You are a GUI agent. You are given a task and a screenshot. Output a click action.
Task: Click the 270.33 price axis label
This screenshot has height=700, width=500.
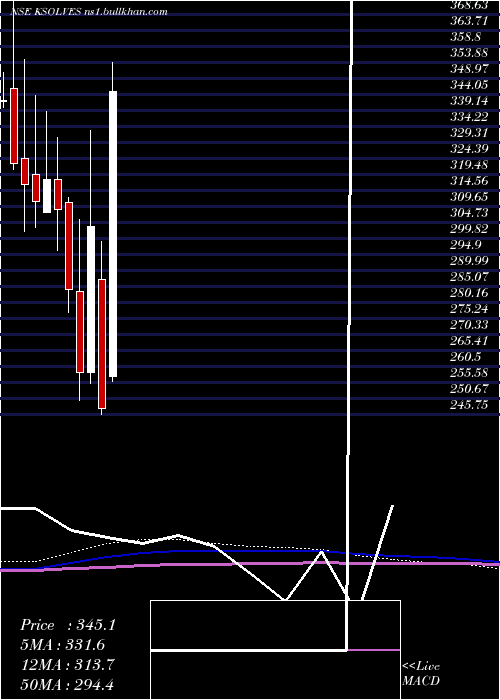click(x=469, y=325)
